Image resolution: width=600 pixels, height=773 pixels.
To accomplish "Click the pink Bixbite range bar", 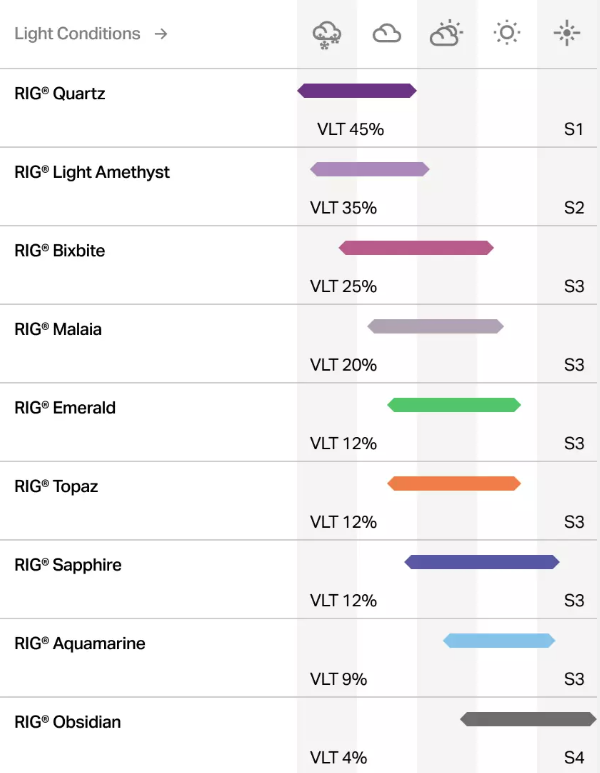I will [416, 248].
